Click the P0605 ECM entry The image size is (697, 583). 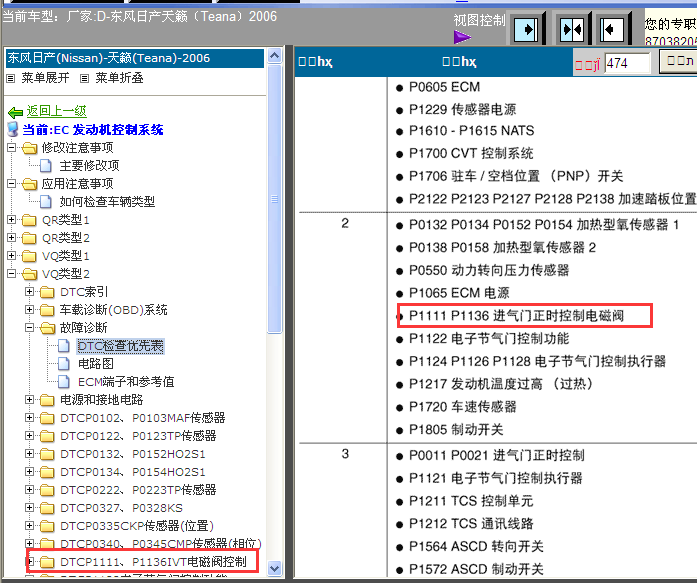coord(445,87)
